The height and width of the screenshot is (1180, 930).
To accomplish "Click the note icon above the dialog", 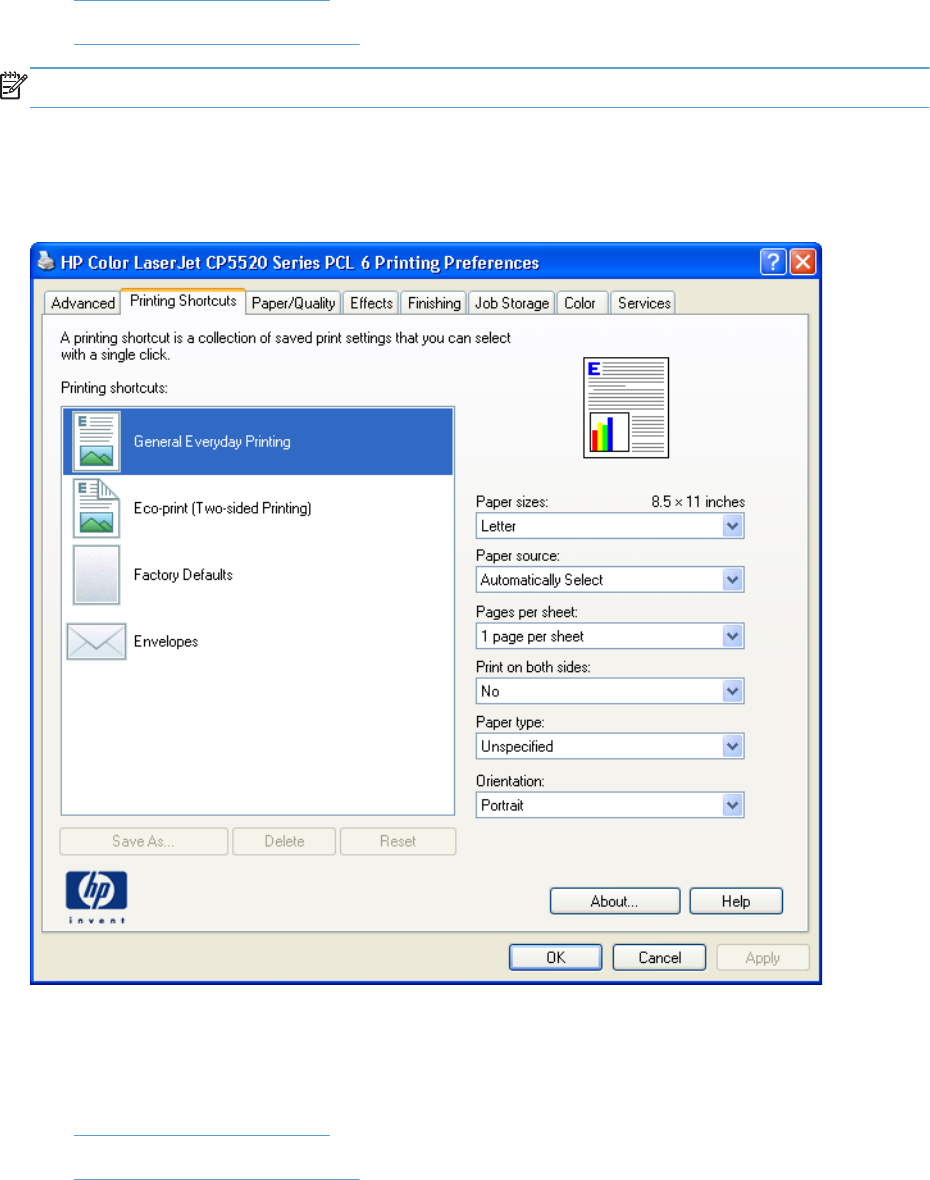I will [14, 85].
